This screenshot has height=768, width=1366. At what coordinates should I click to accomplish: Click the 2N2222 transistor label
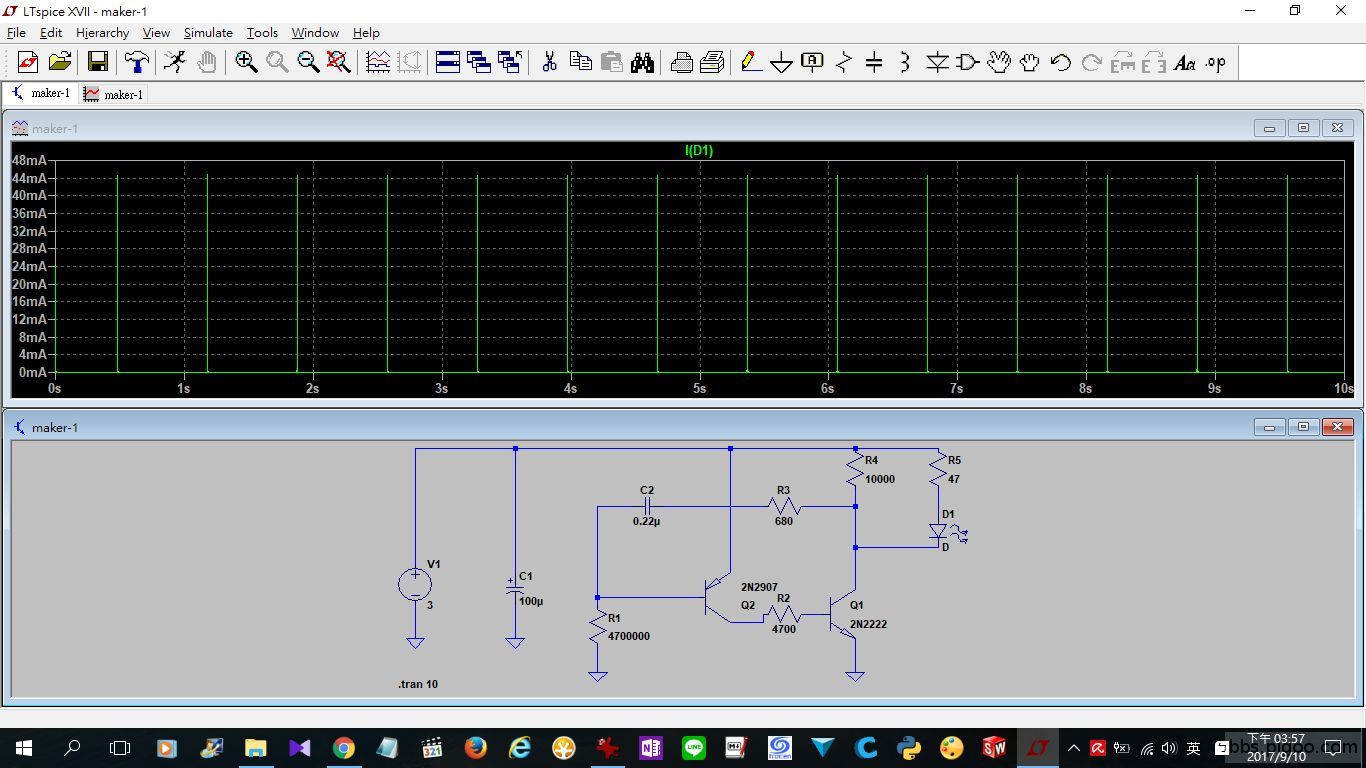[x=868, y=624]
